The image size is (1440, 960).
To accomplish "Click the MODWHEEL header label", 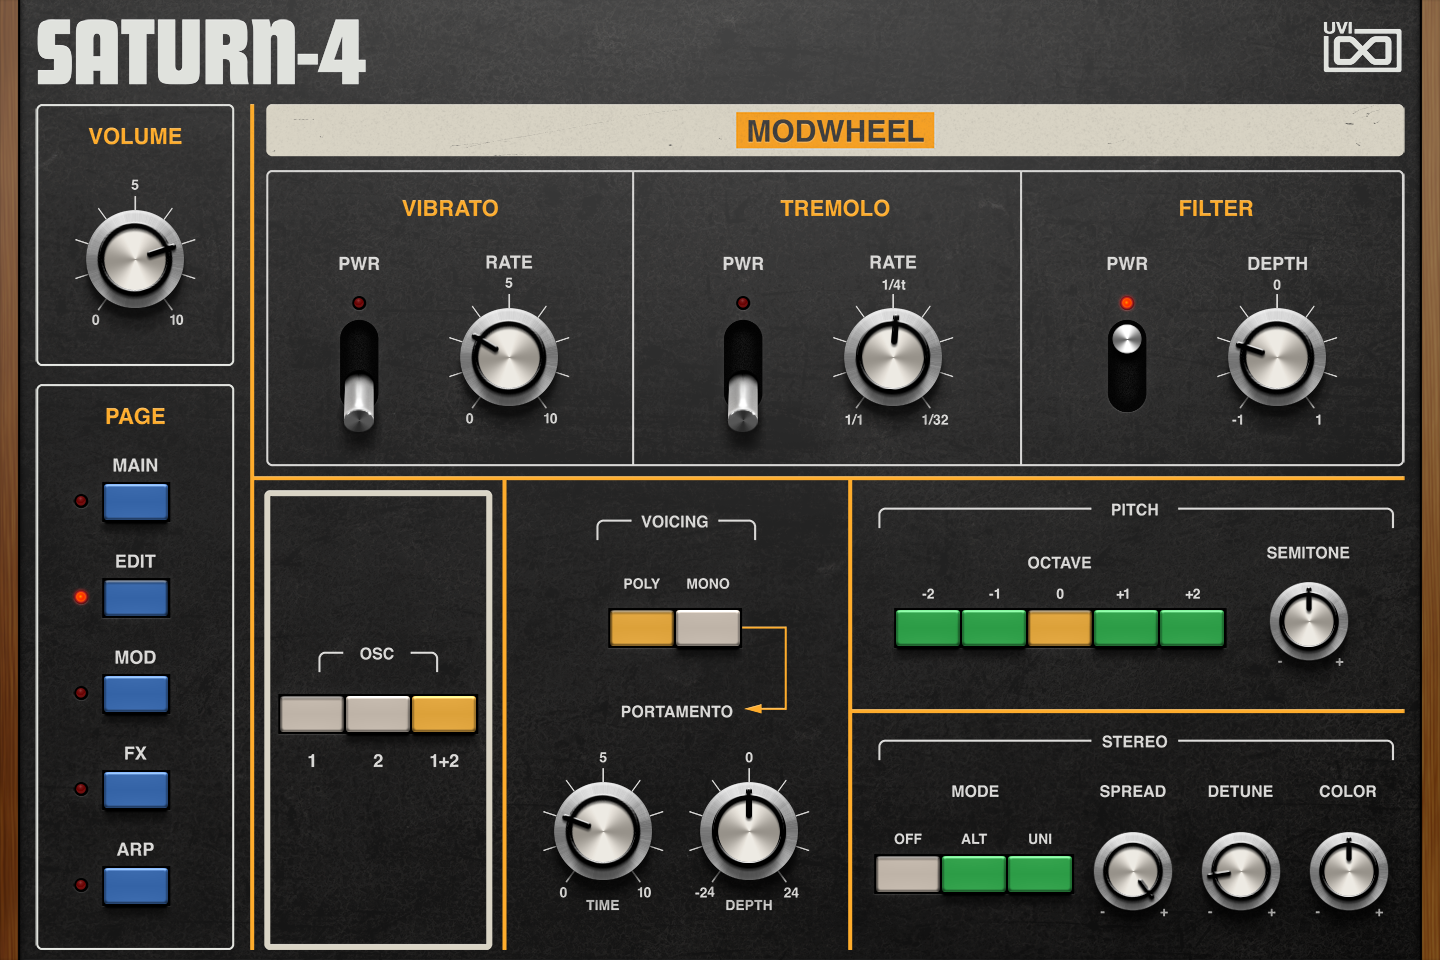I will pyautogui.click(x=835, y=131).
